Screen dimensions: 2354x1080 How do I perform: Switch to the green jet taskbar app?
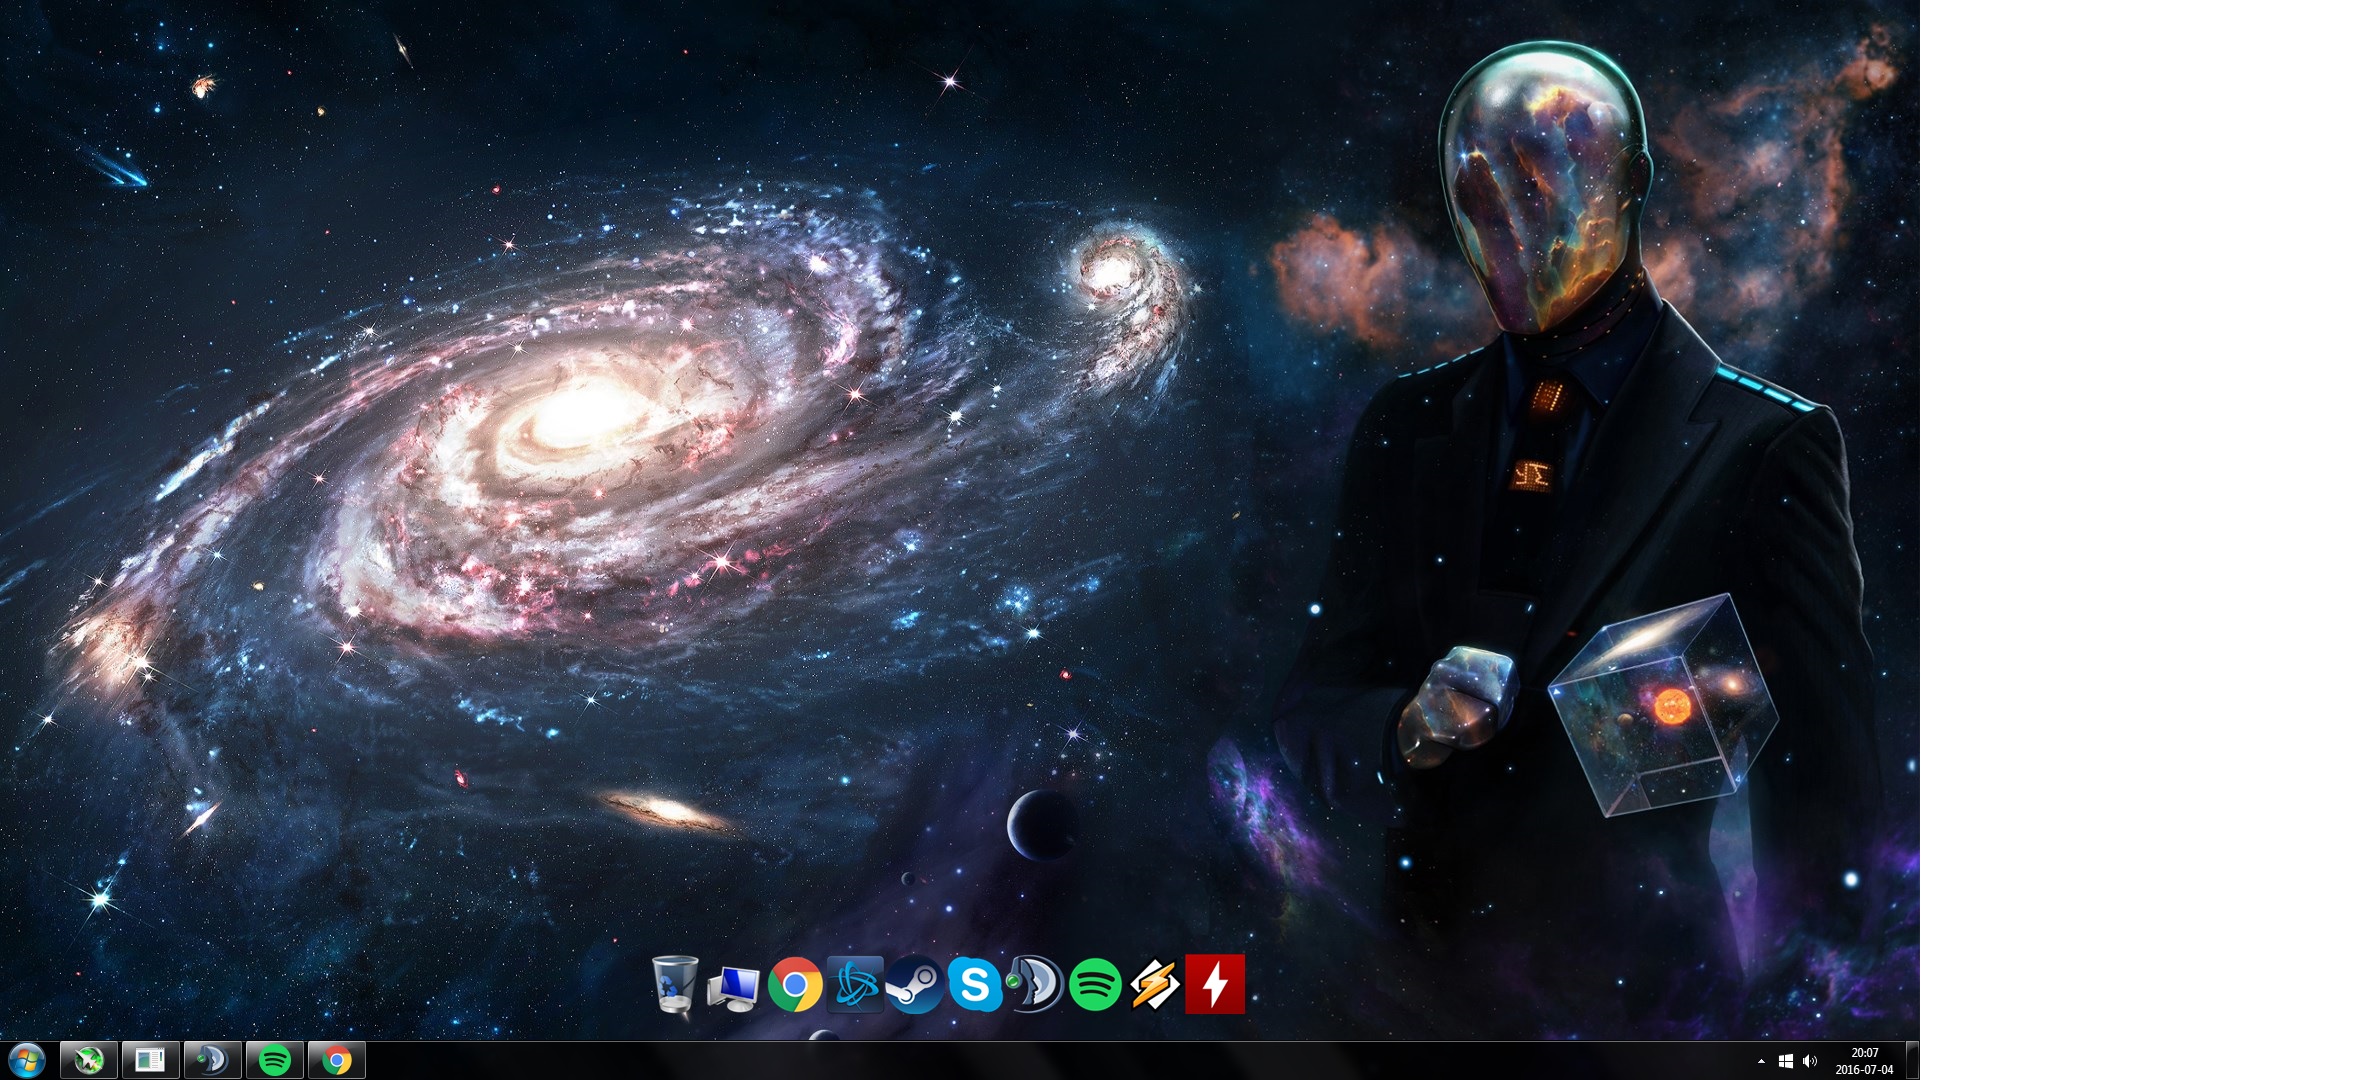coord(89,1060)
